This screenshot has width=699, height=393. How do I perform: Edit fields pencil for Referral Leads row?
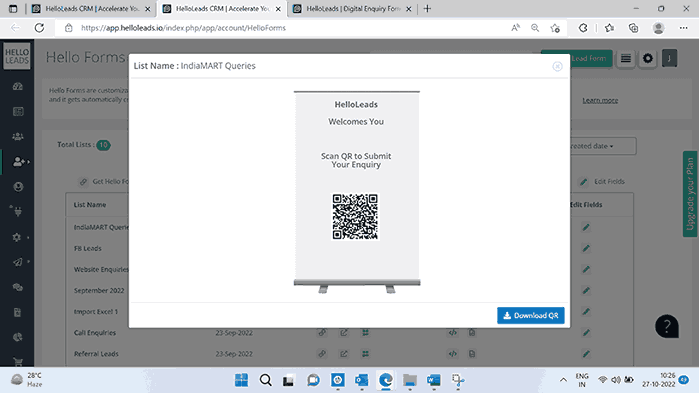[x=586, y=354]
